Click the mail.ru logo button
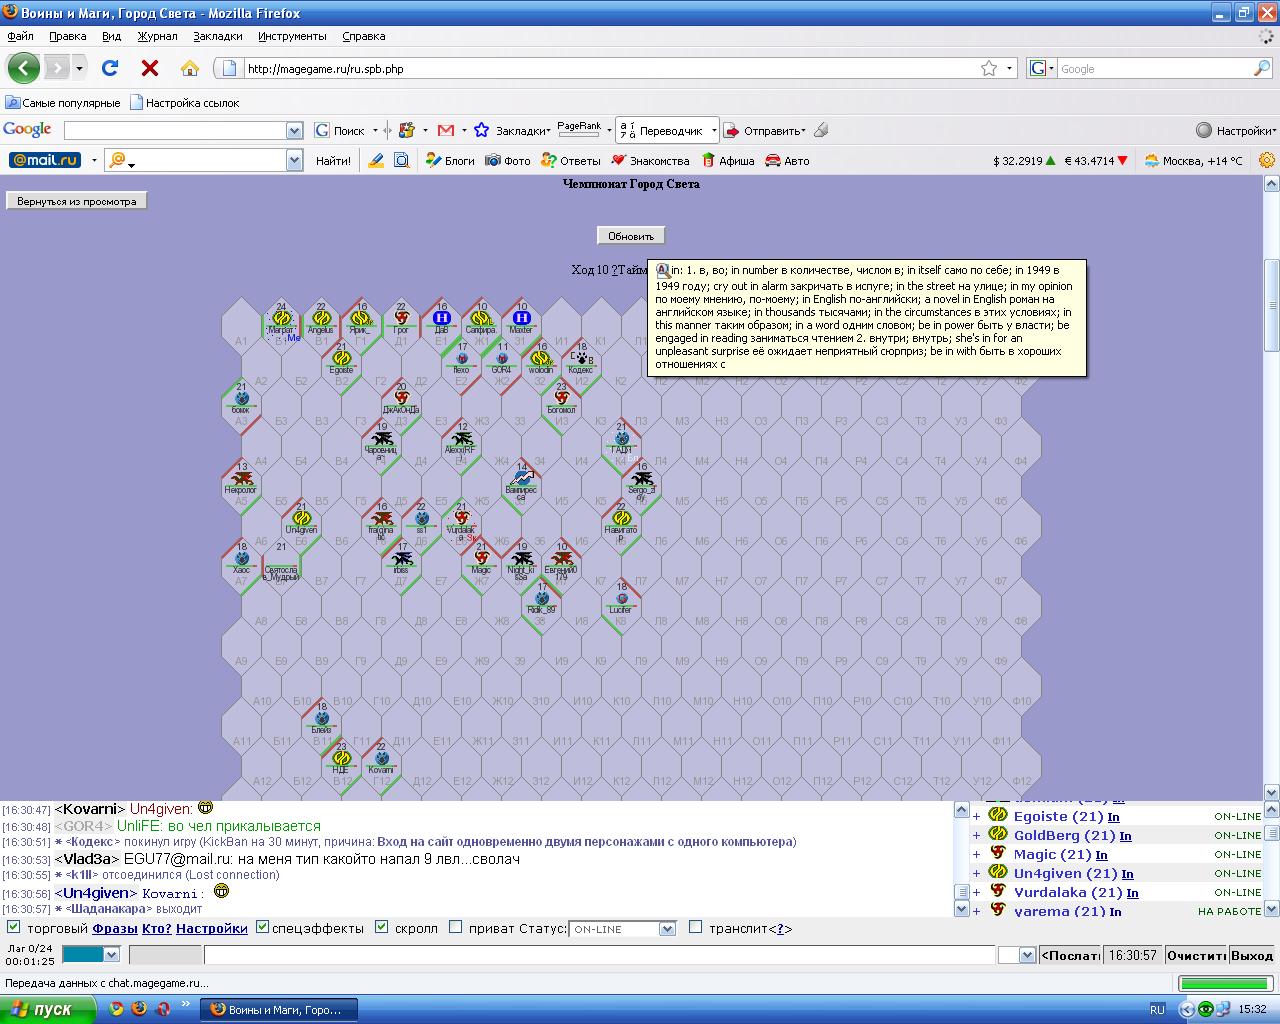The image size is (1280, 1024). tap(45, 160)
